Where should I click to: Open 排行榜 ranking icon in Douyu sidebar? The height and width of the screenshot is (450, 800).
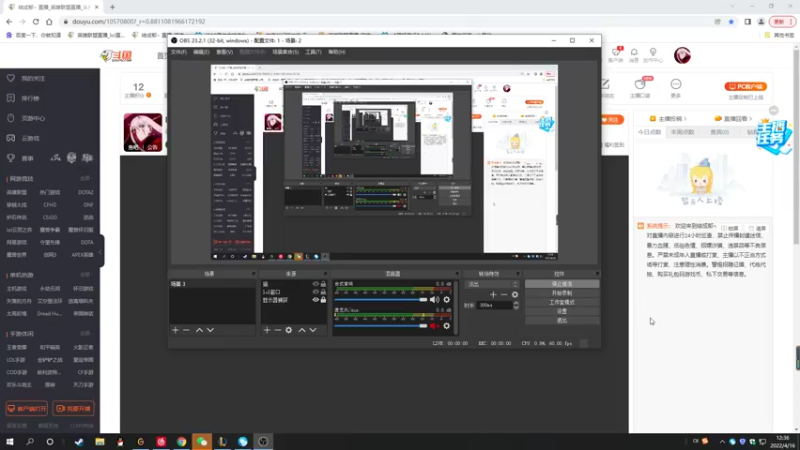[11, 98]
